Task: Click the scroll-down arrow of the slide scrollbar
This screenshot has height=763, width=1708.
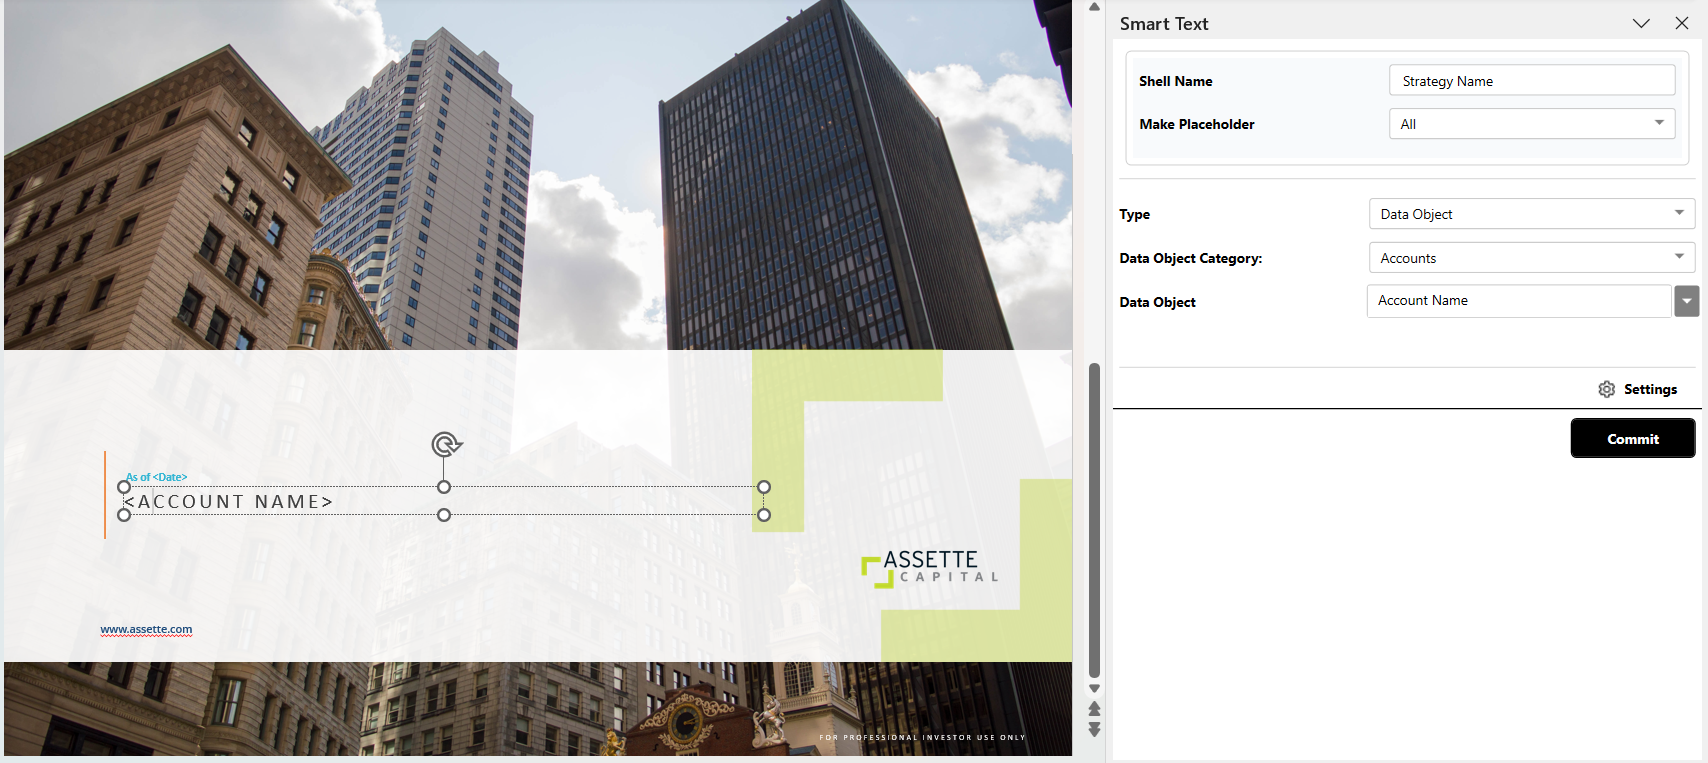Action: click(1094, 688)
